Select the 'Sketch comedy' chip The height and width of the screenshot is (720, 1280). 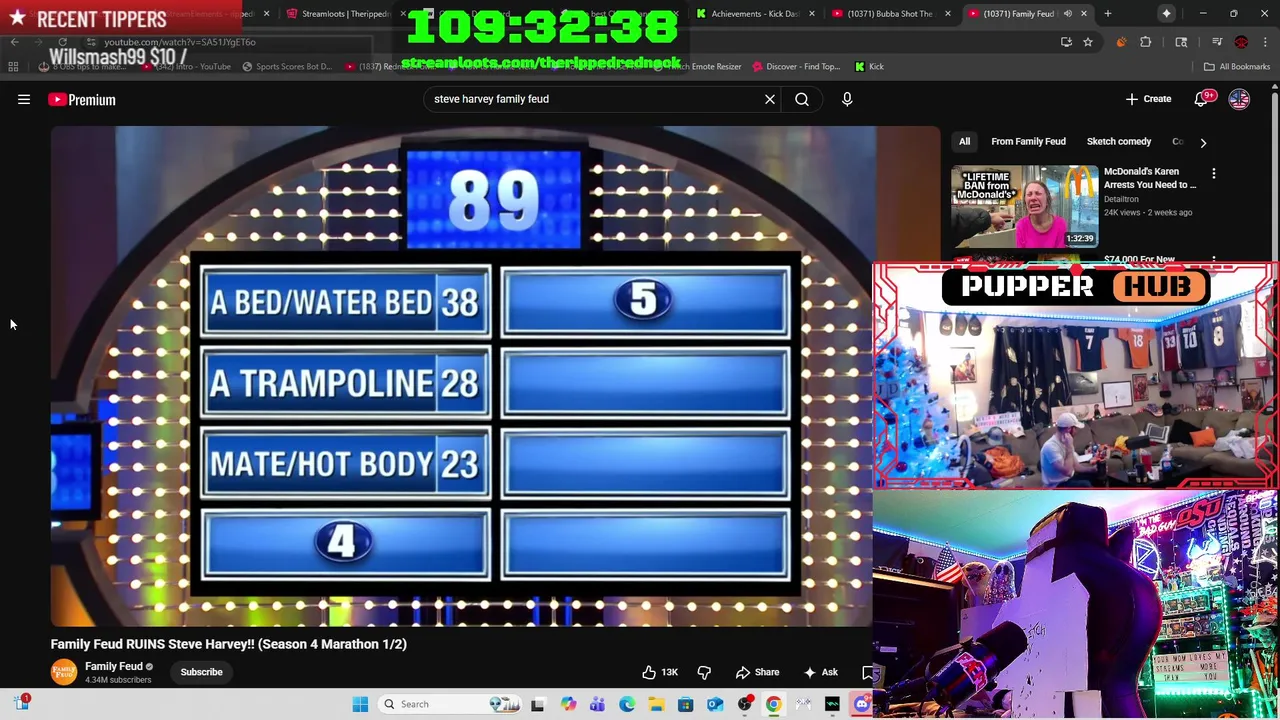coord(1119,142)
